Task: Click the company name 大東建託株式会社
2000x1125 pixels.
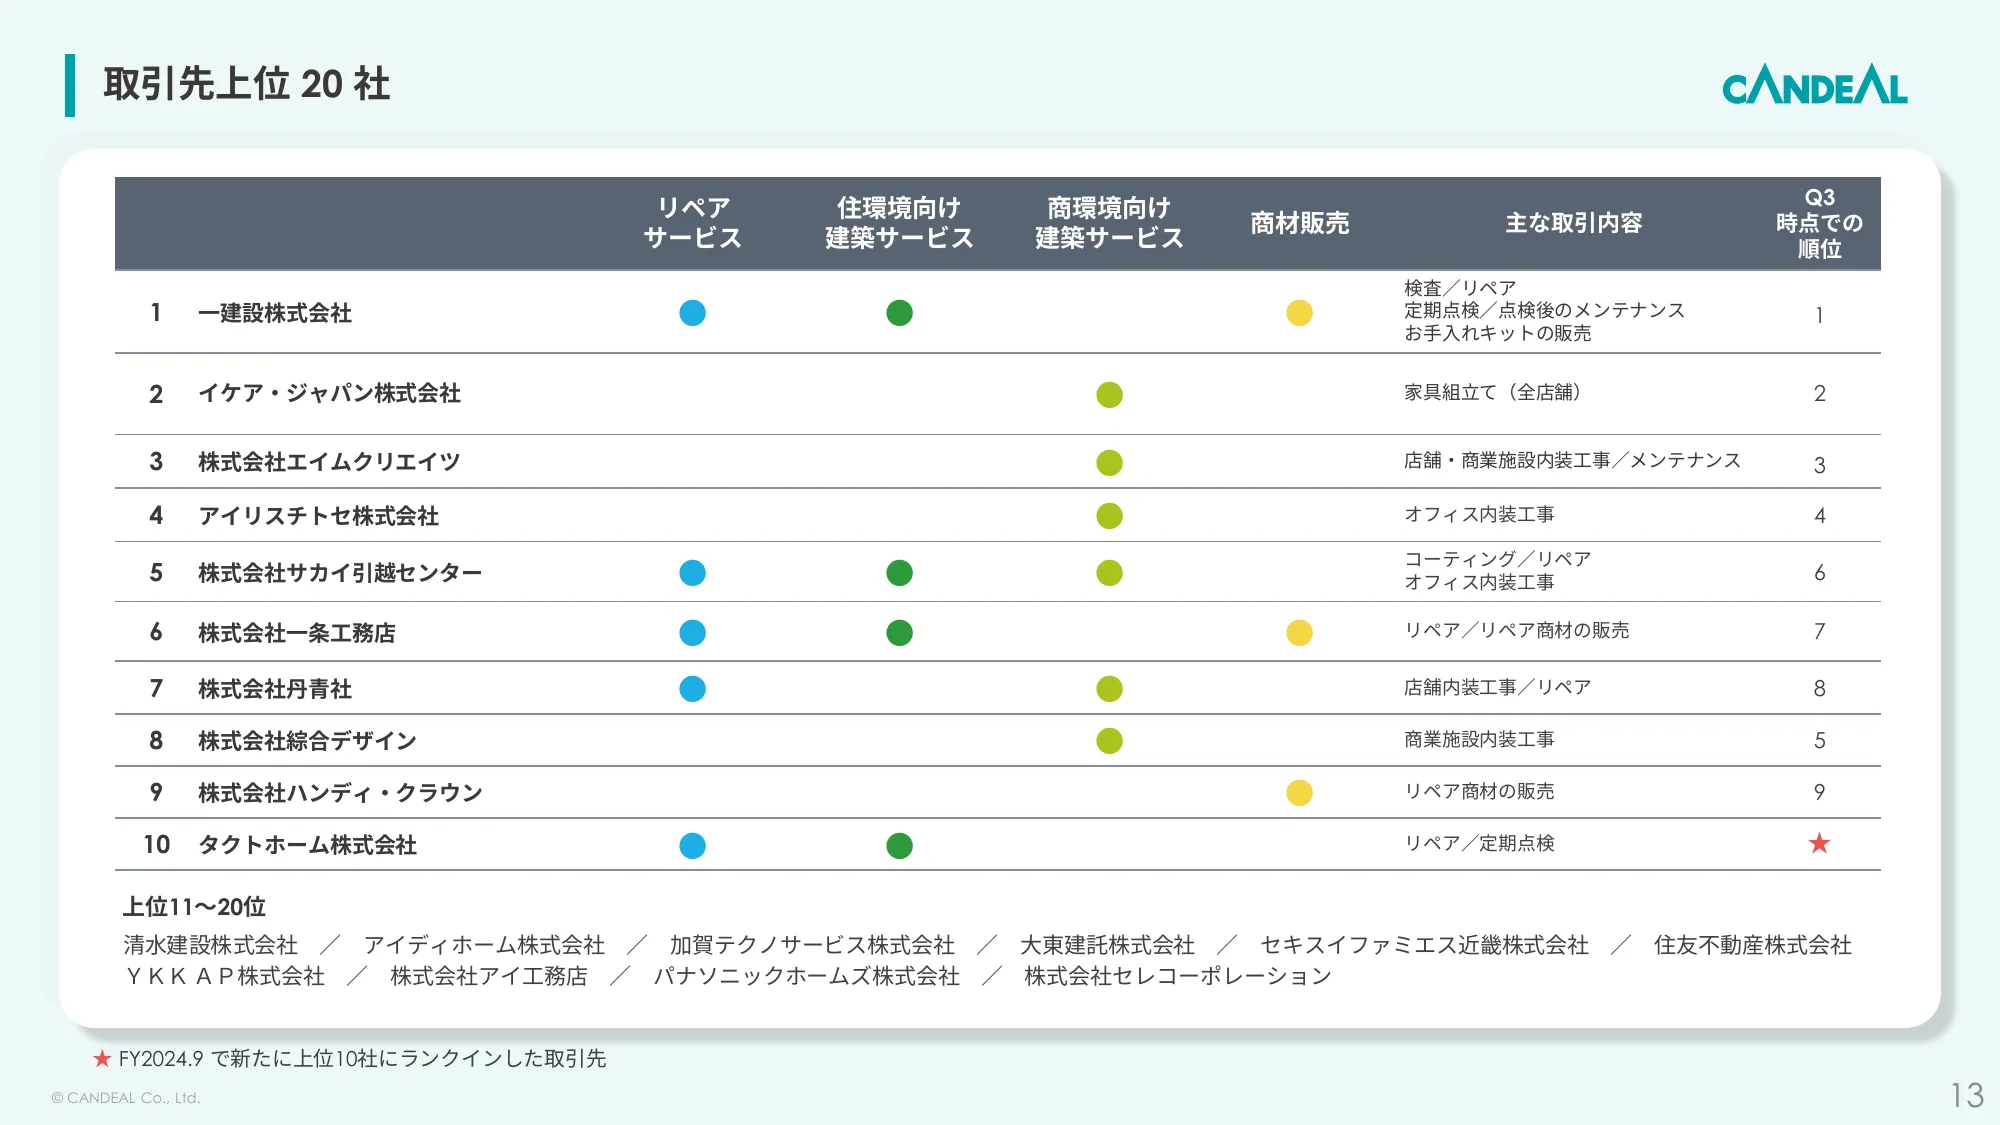Action: [x=1107, y=945]
